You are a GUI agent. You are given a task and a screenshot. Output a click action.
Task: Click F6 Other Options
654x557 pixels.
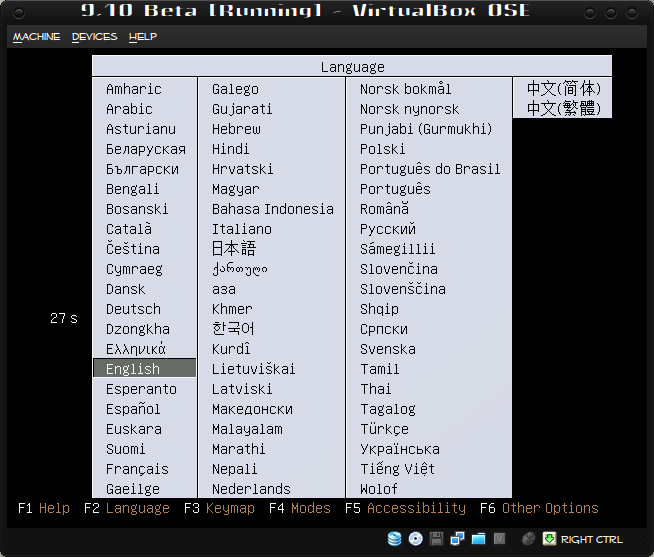tap(539, 508)
